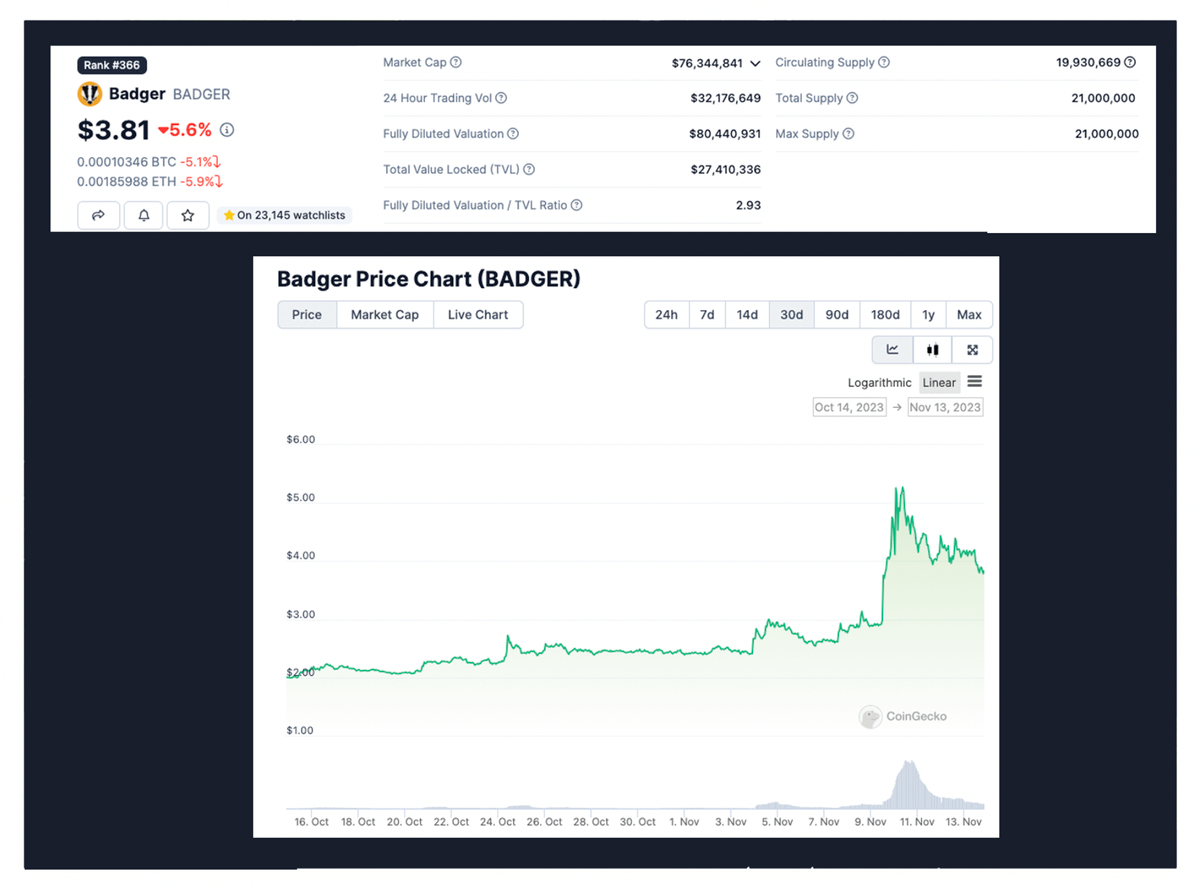Click Market Cap help question icon
Image resolution: width=1200 pixels, height=888 pixels.
(456, 62)
